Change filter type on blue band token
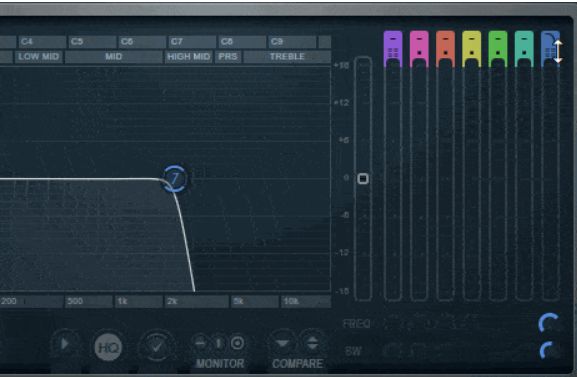Viewport: 577px width, 377px height. pos(550,39)
